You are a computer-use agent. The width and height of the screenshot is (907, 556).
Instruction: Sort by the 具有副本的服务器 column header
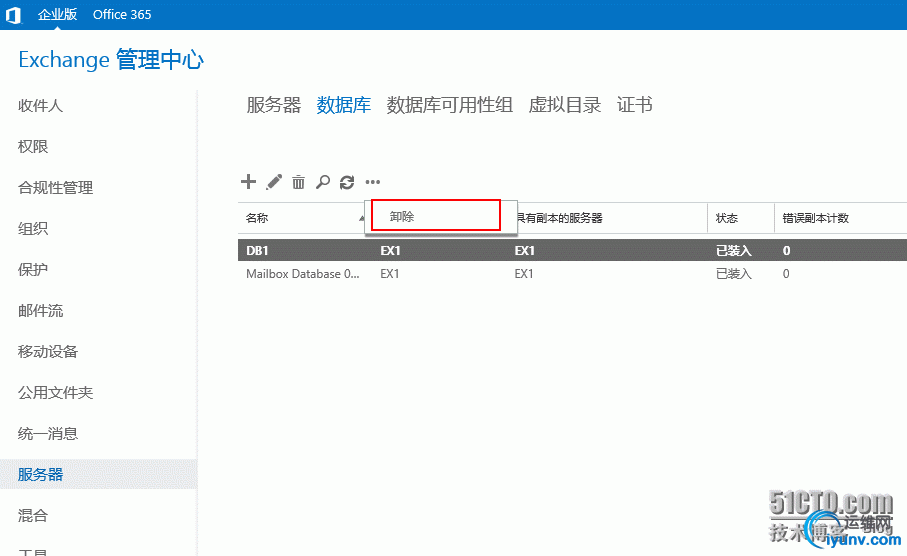pyautogui.click(x=559, y=218)
